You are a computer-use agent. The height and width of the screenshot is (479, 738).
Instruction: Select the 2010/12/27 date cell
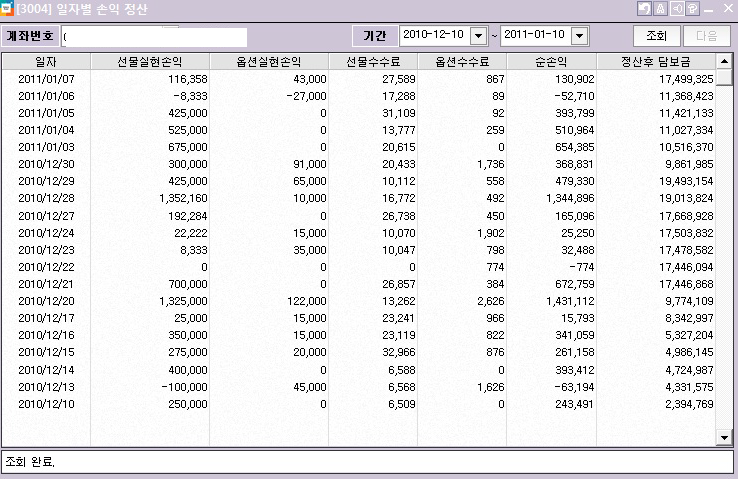click(x=46, y=216)
